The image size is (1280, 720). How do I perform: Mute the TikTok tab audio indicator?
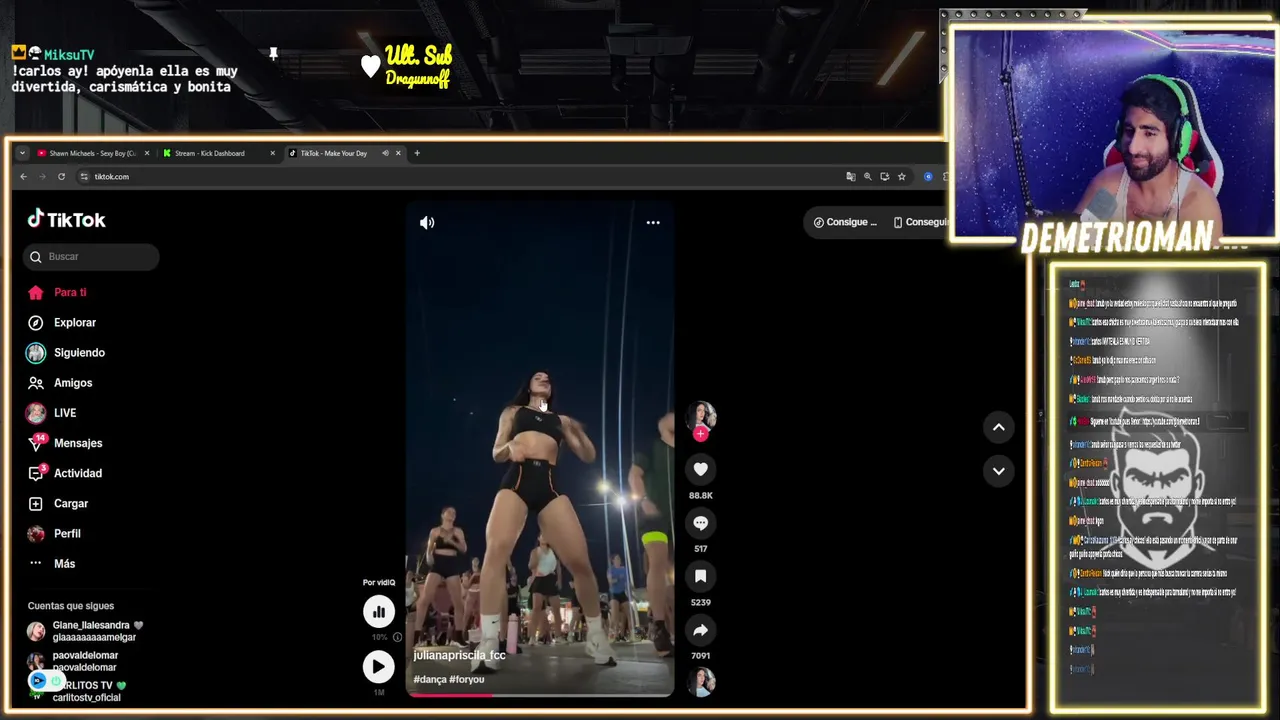click(x=385, y=153)
